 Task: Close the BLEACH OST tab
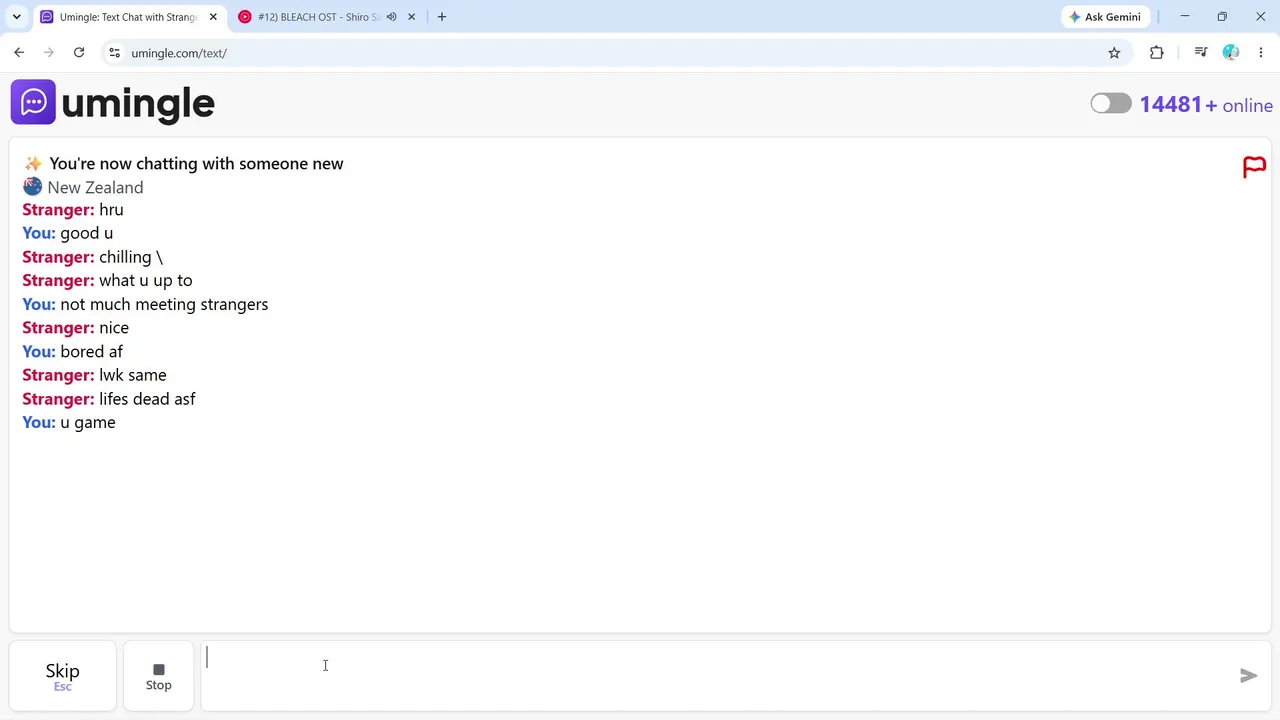411,17
